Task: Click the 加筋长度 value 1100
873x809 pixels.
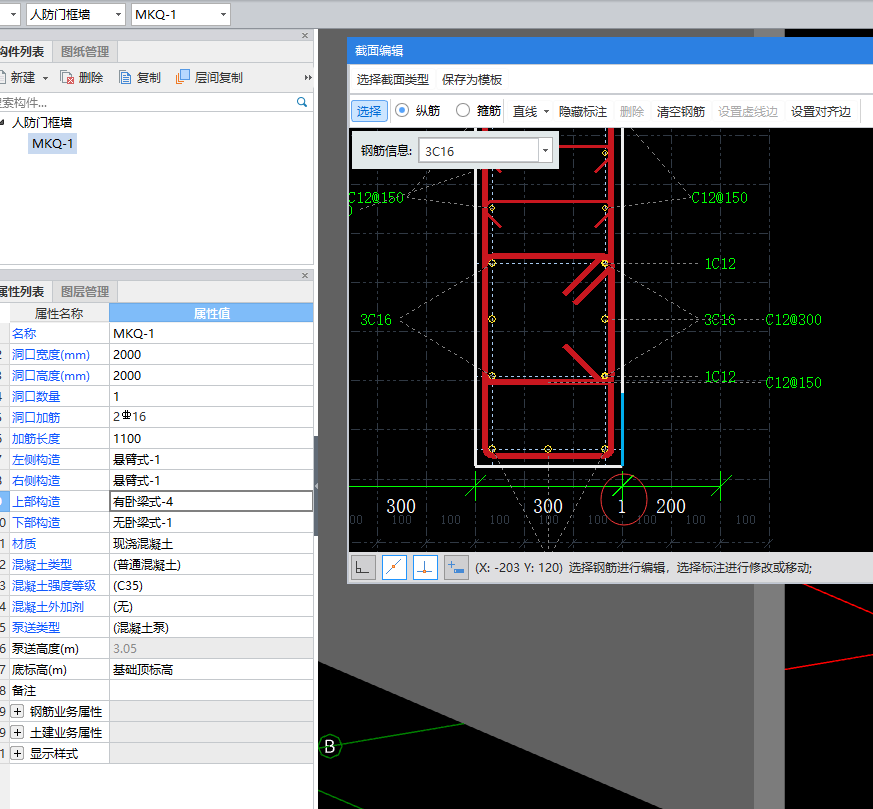Action: click(211, 438)
